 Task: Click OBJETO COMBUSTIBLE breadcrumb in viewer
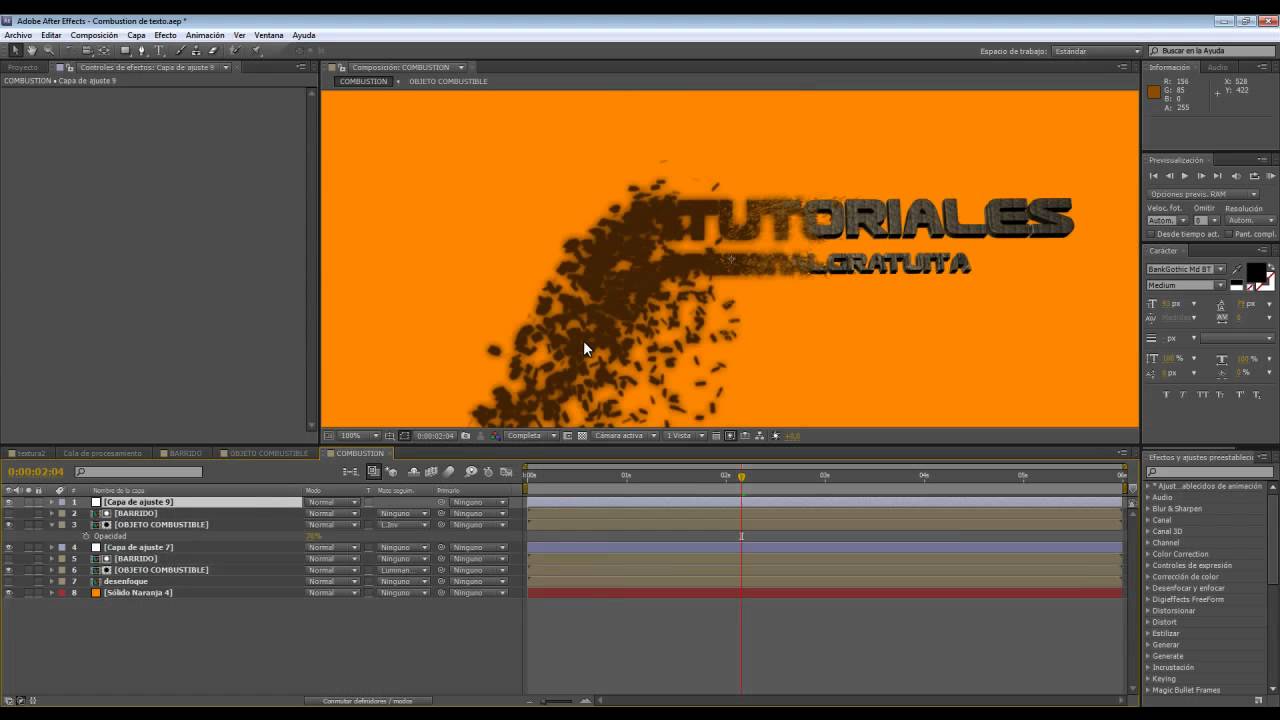[448, 81]
